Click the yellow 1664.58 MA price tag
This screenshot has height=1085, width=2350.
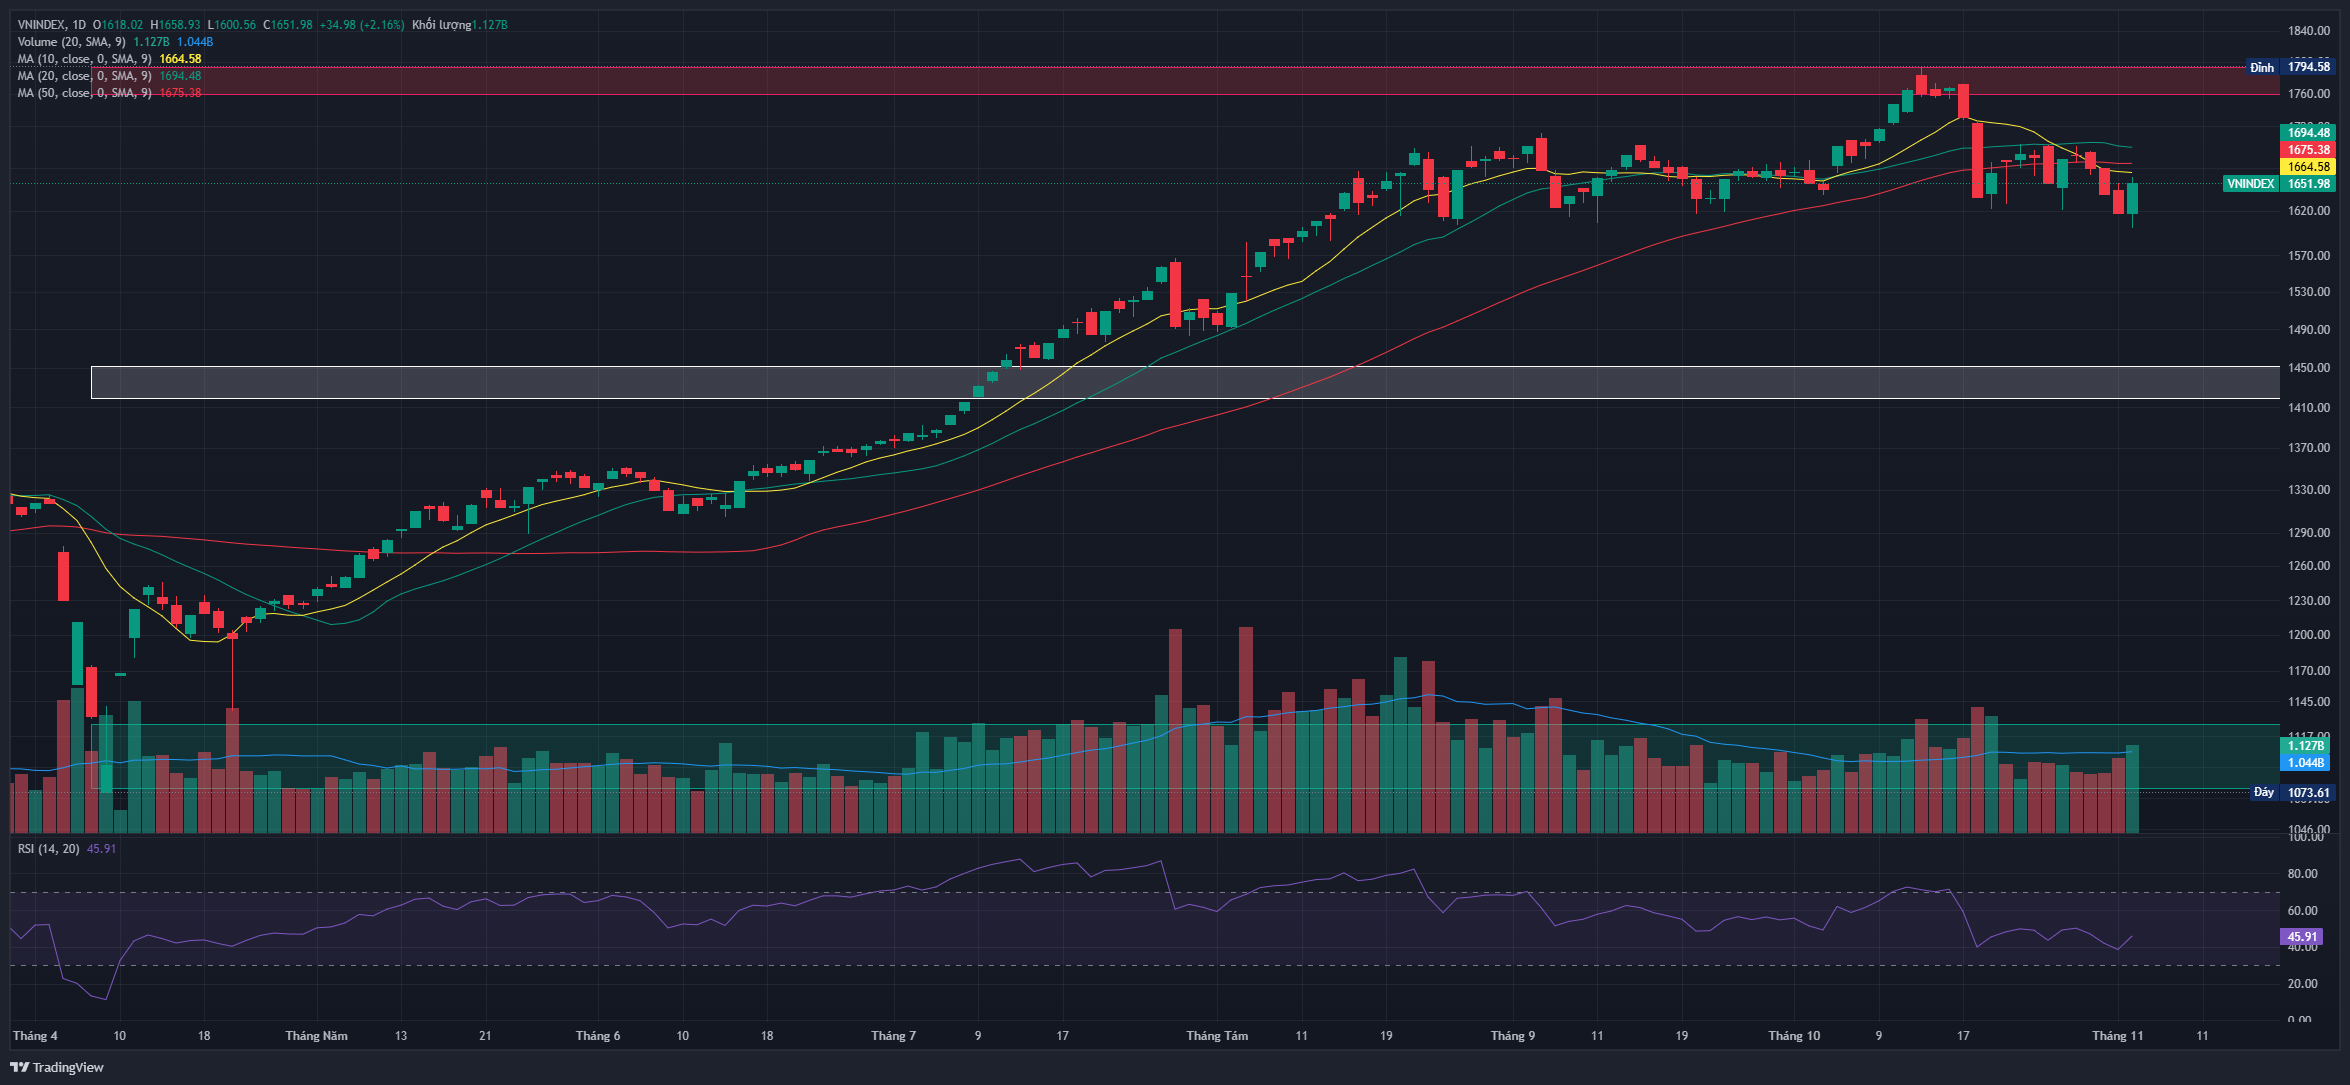(2308, 167)
